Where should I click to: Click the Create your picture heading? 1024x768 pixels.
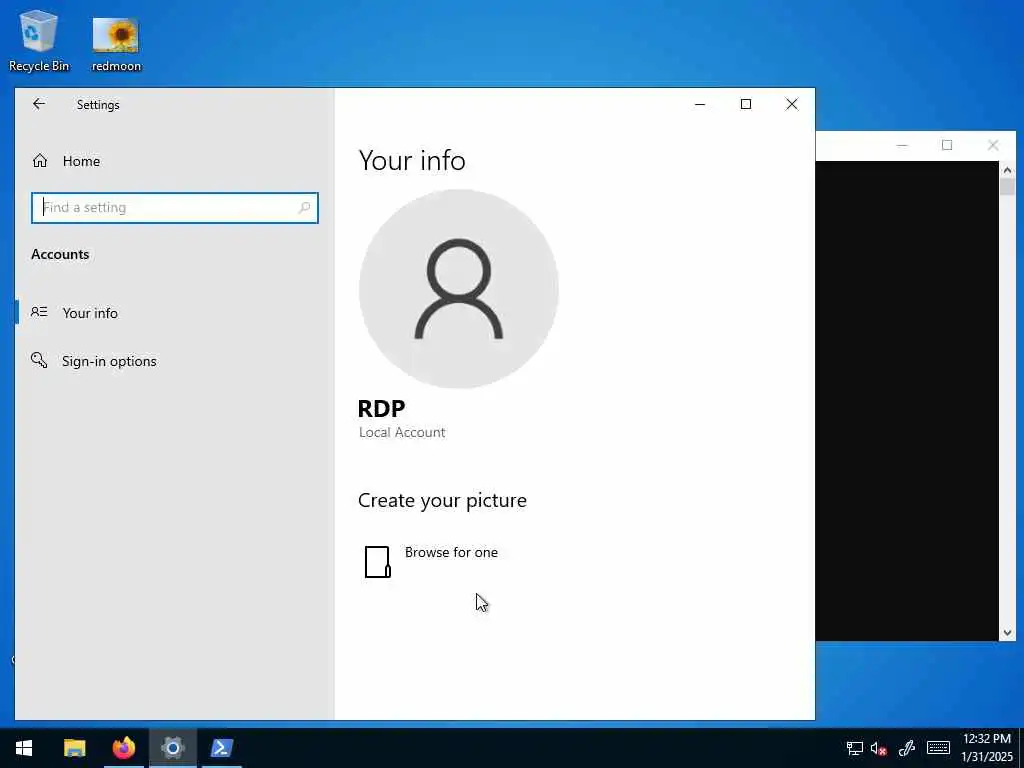[442, 500]
